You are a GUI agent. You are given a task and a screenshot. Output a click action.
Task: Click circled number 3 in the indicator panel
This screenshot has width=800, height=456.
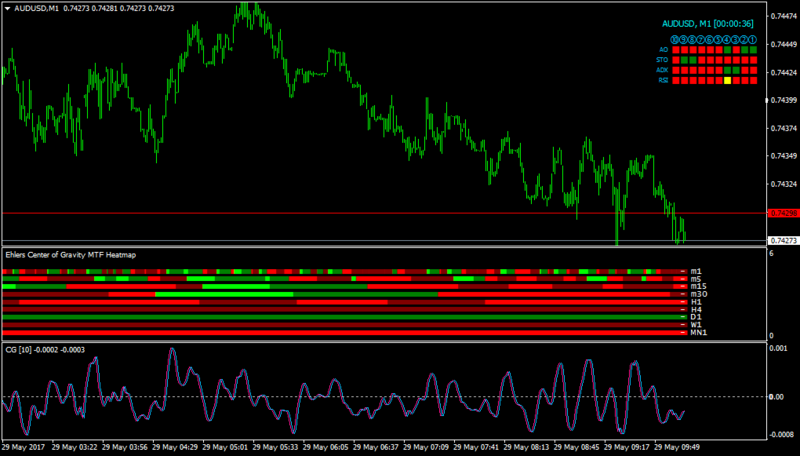point(735,40)
